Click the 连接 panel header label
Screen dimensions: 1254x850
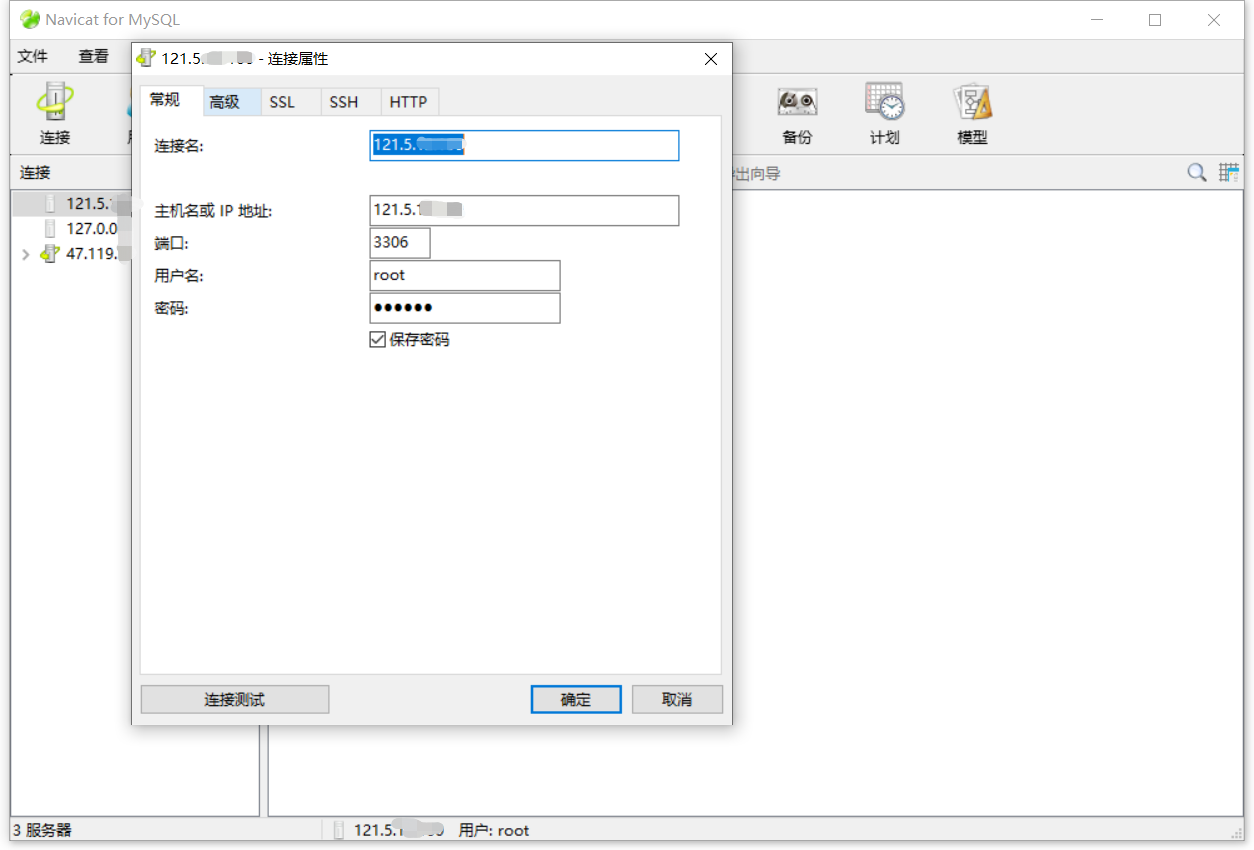[35, 173]
